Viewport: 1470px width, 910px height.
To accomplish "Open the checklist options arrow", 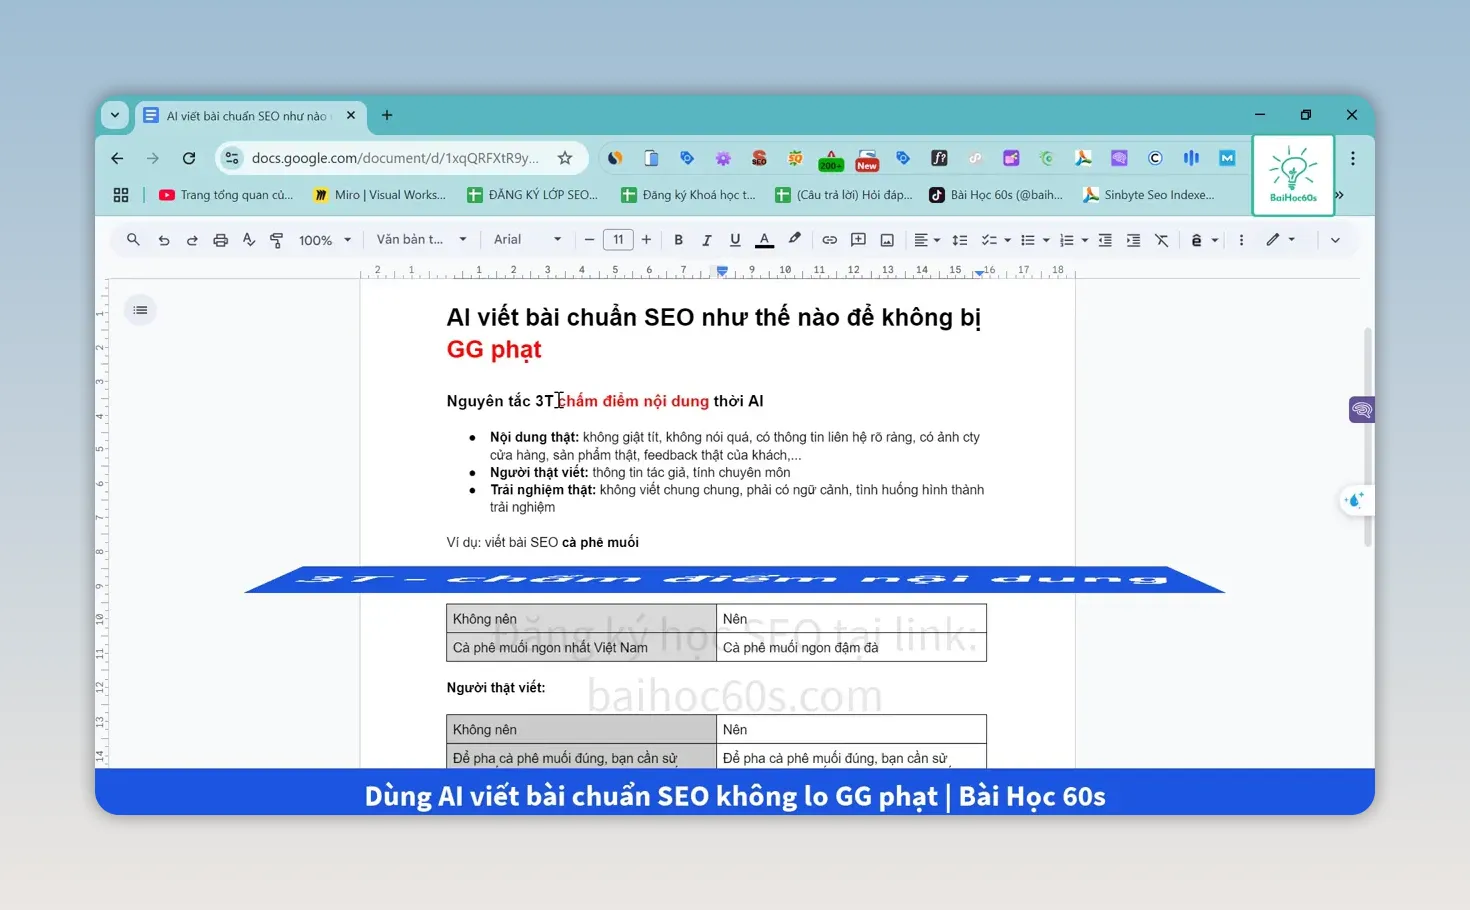I will (1007, 240).
